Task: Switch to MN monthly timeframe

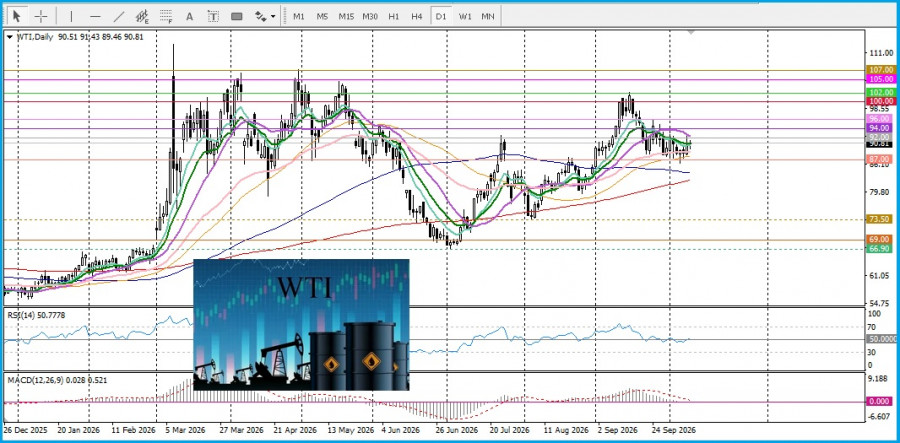Action: pos(488,16)
